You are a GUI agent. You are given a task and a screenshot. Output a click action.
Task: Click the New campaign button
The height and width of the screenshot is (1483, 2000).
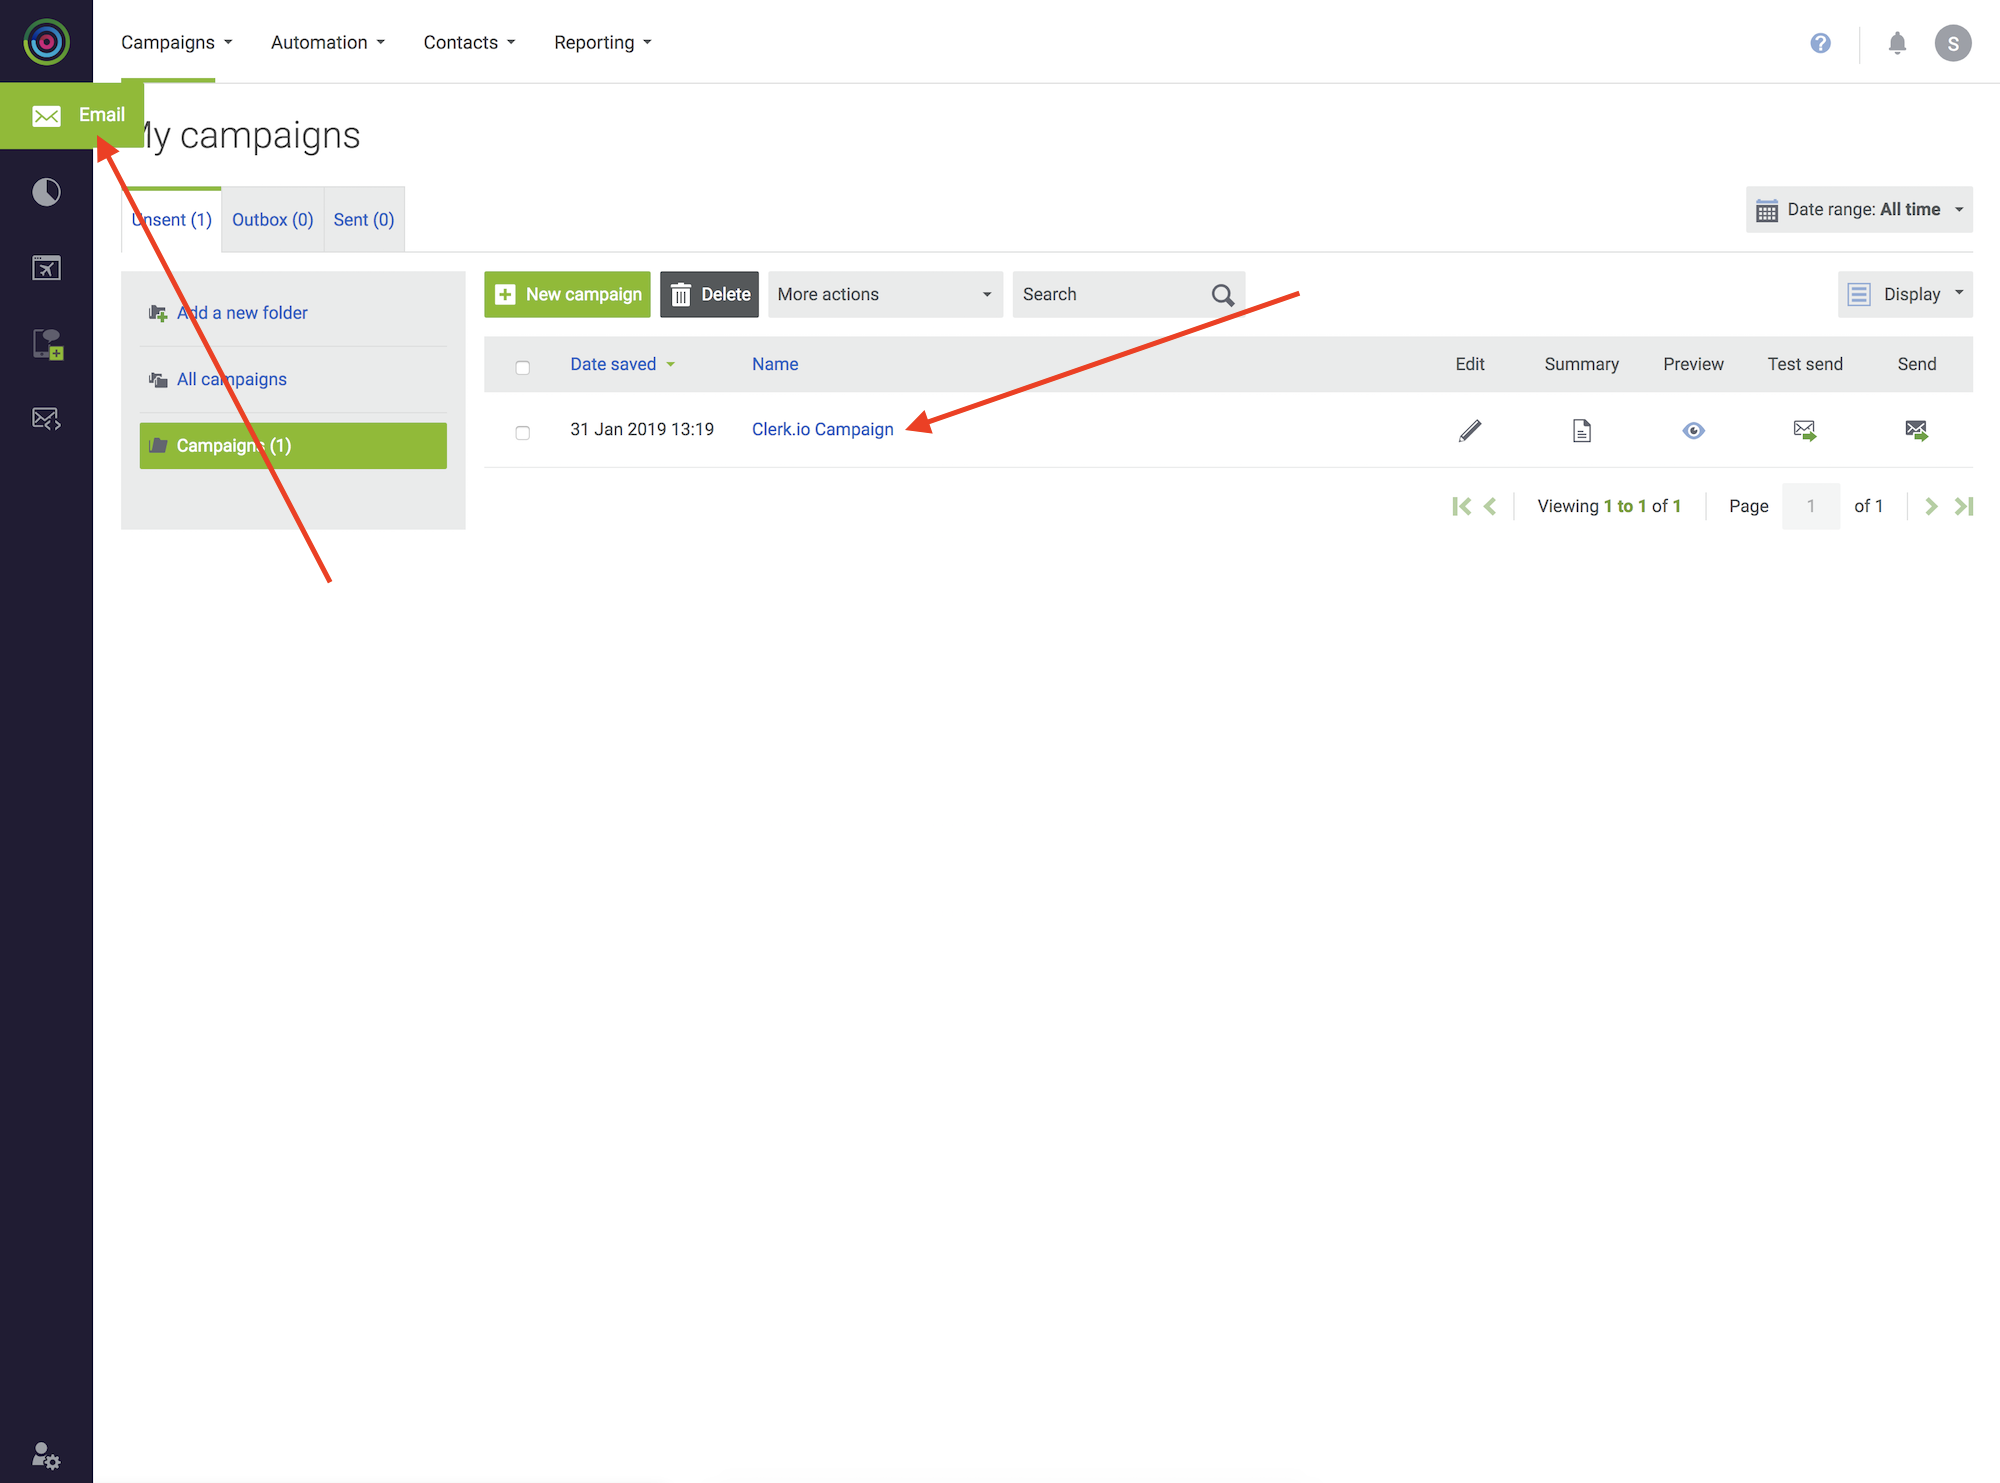coord(567,295)
